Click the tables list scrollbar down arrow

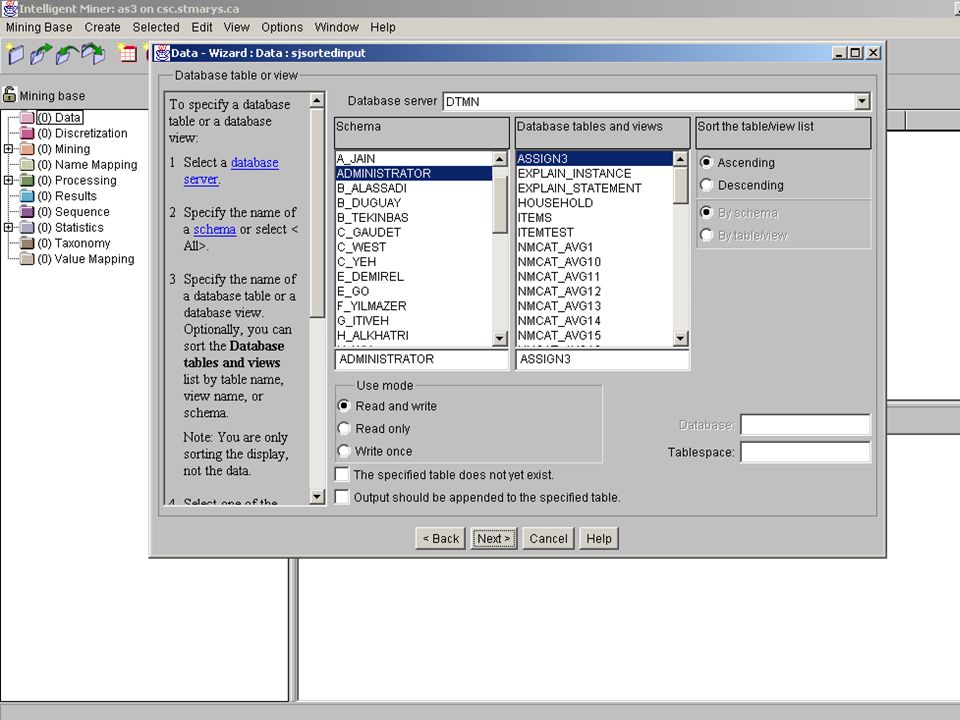(680, 338)
